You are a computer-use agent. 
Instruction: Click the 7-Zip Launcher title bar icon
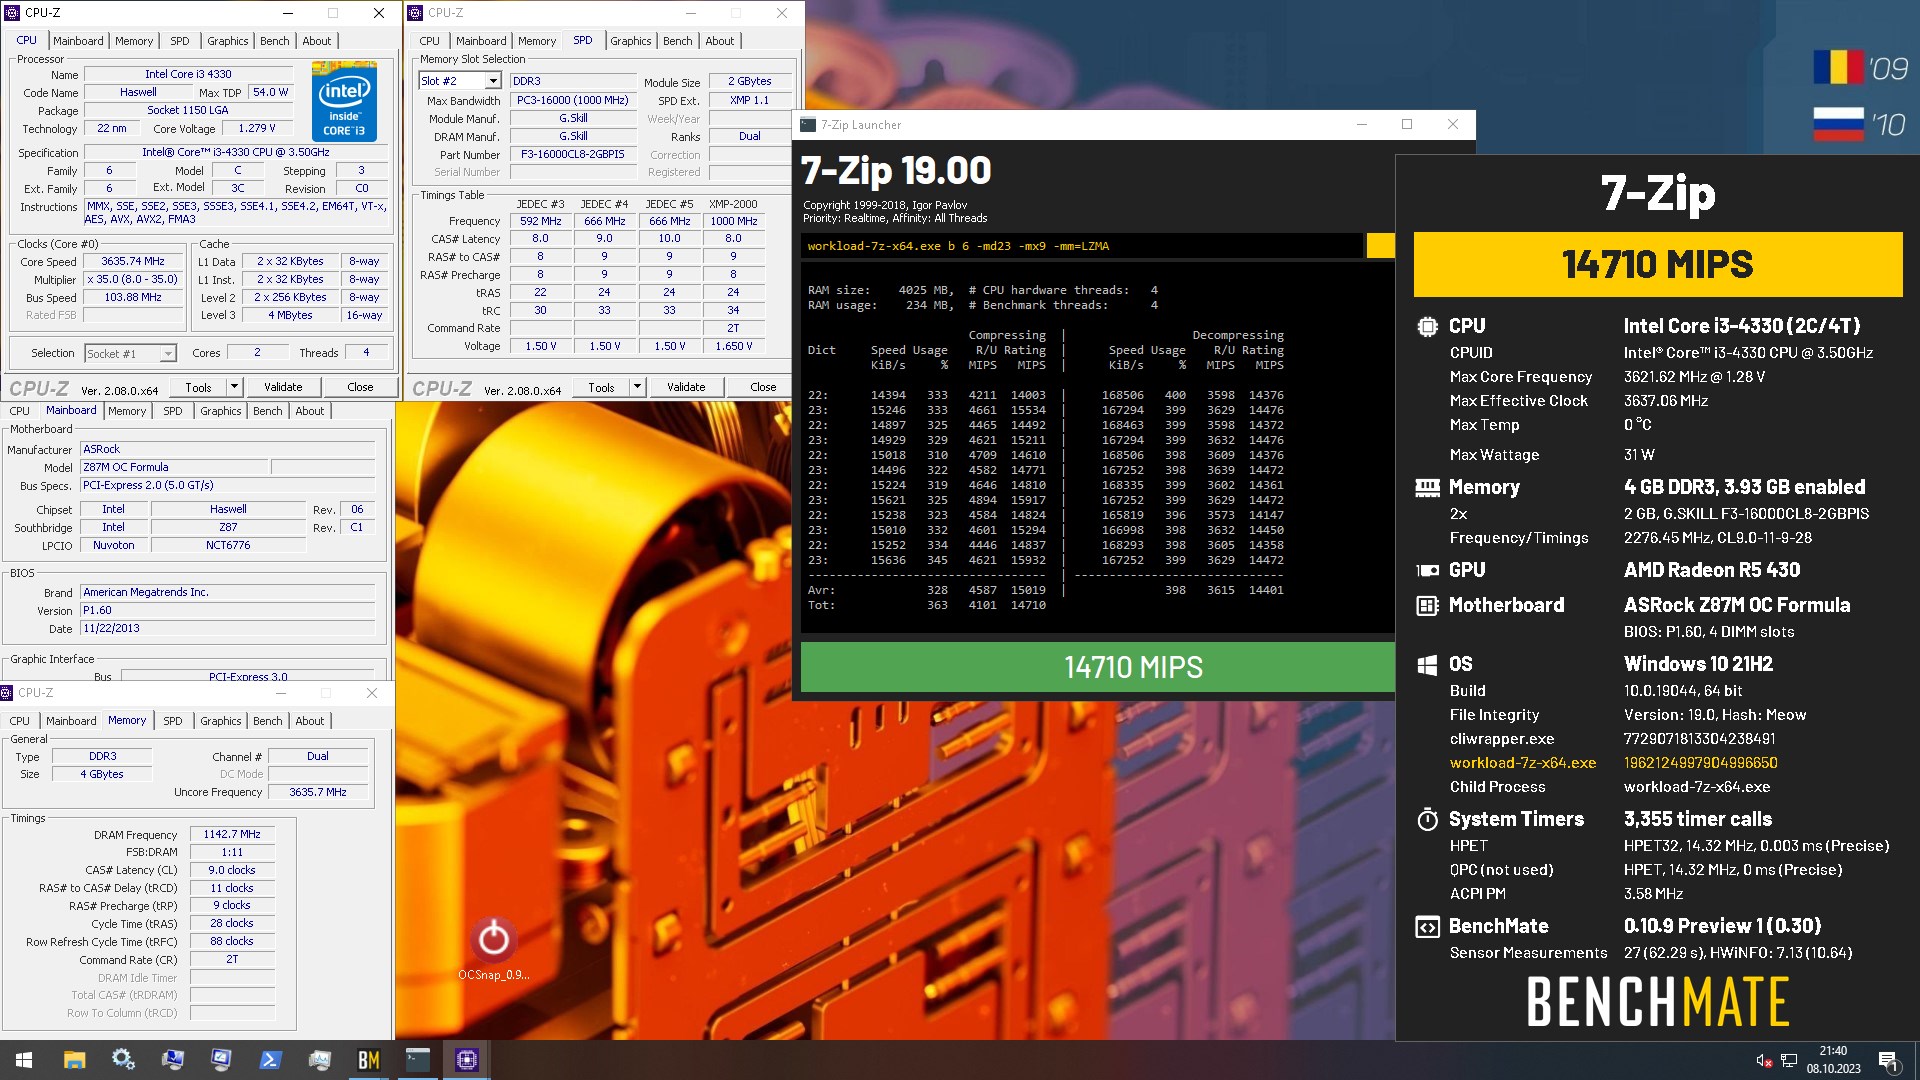click(x=808, y=125)
